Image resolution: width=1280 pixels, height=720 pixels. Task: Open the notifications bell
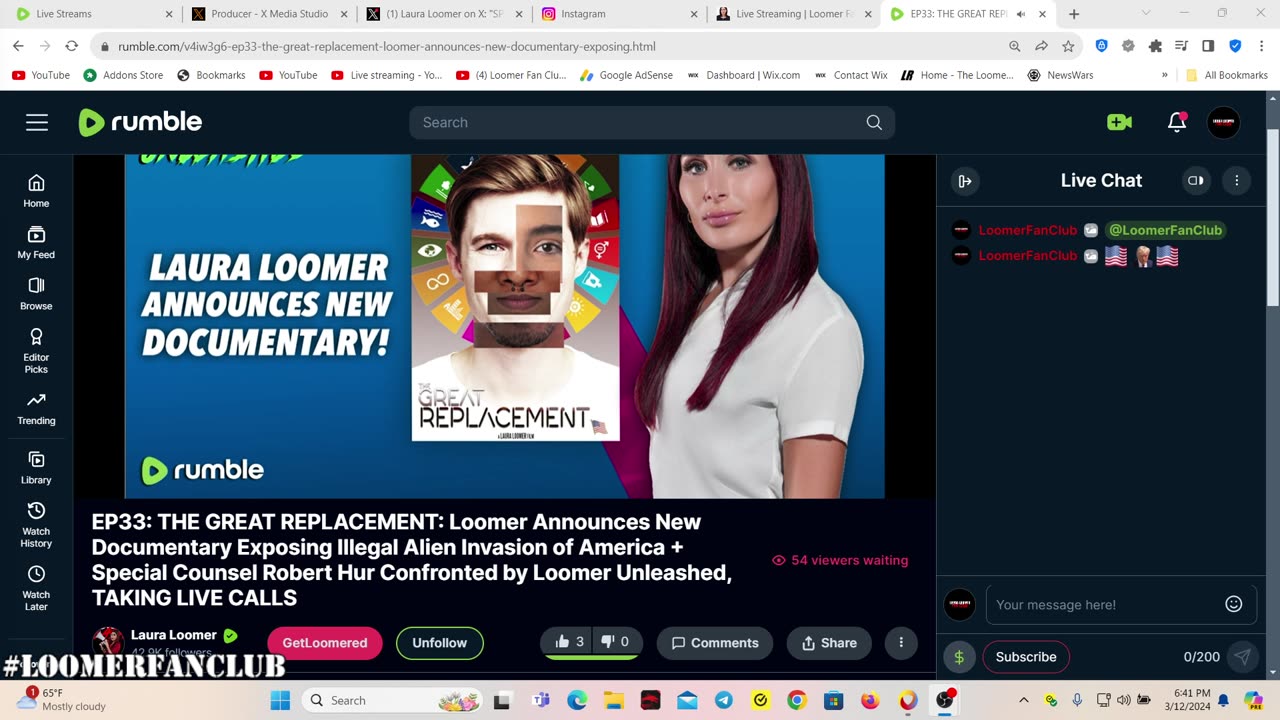[1177, 122]
